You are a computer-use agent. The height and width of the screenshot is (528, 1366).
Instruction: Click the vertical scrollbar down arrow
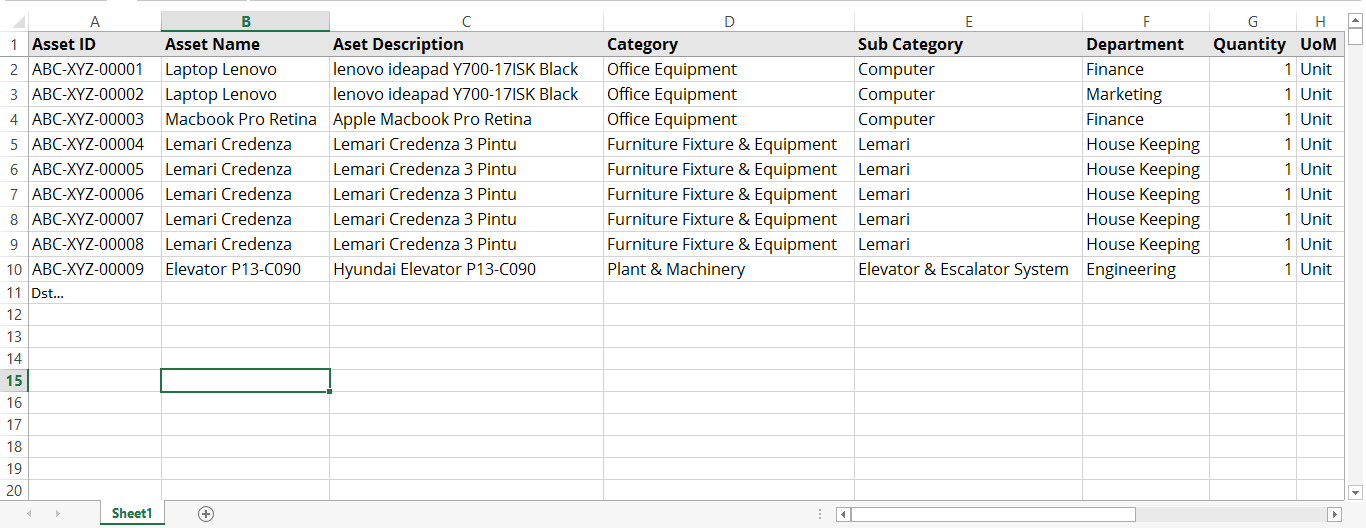coord(1355,492)
